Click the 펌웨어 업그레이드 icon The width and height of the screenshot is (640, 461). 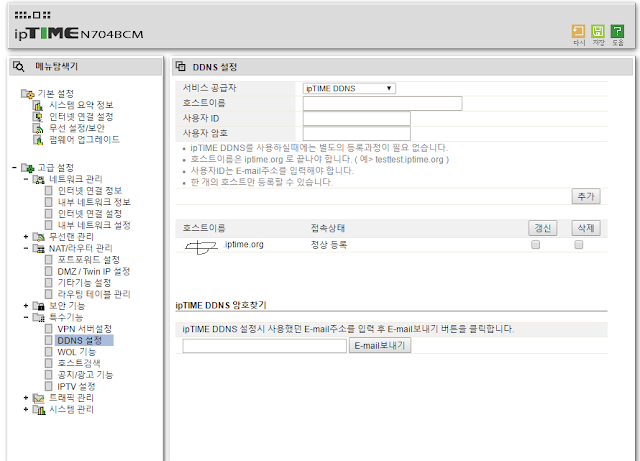point(38,140)
